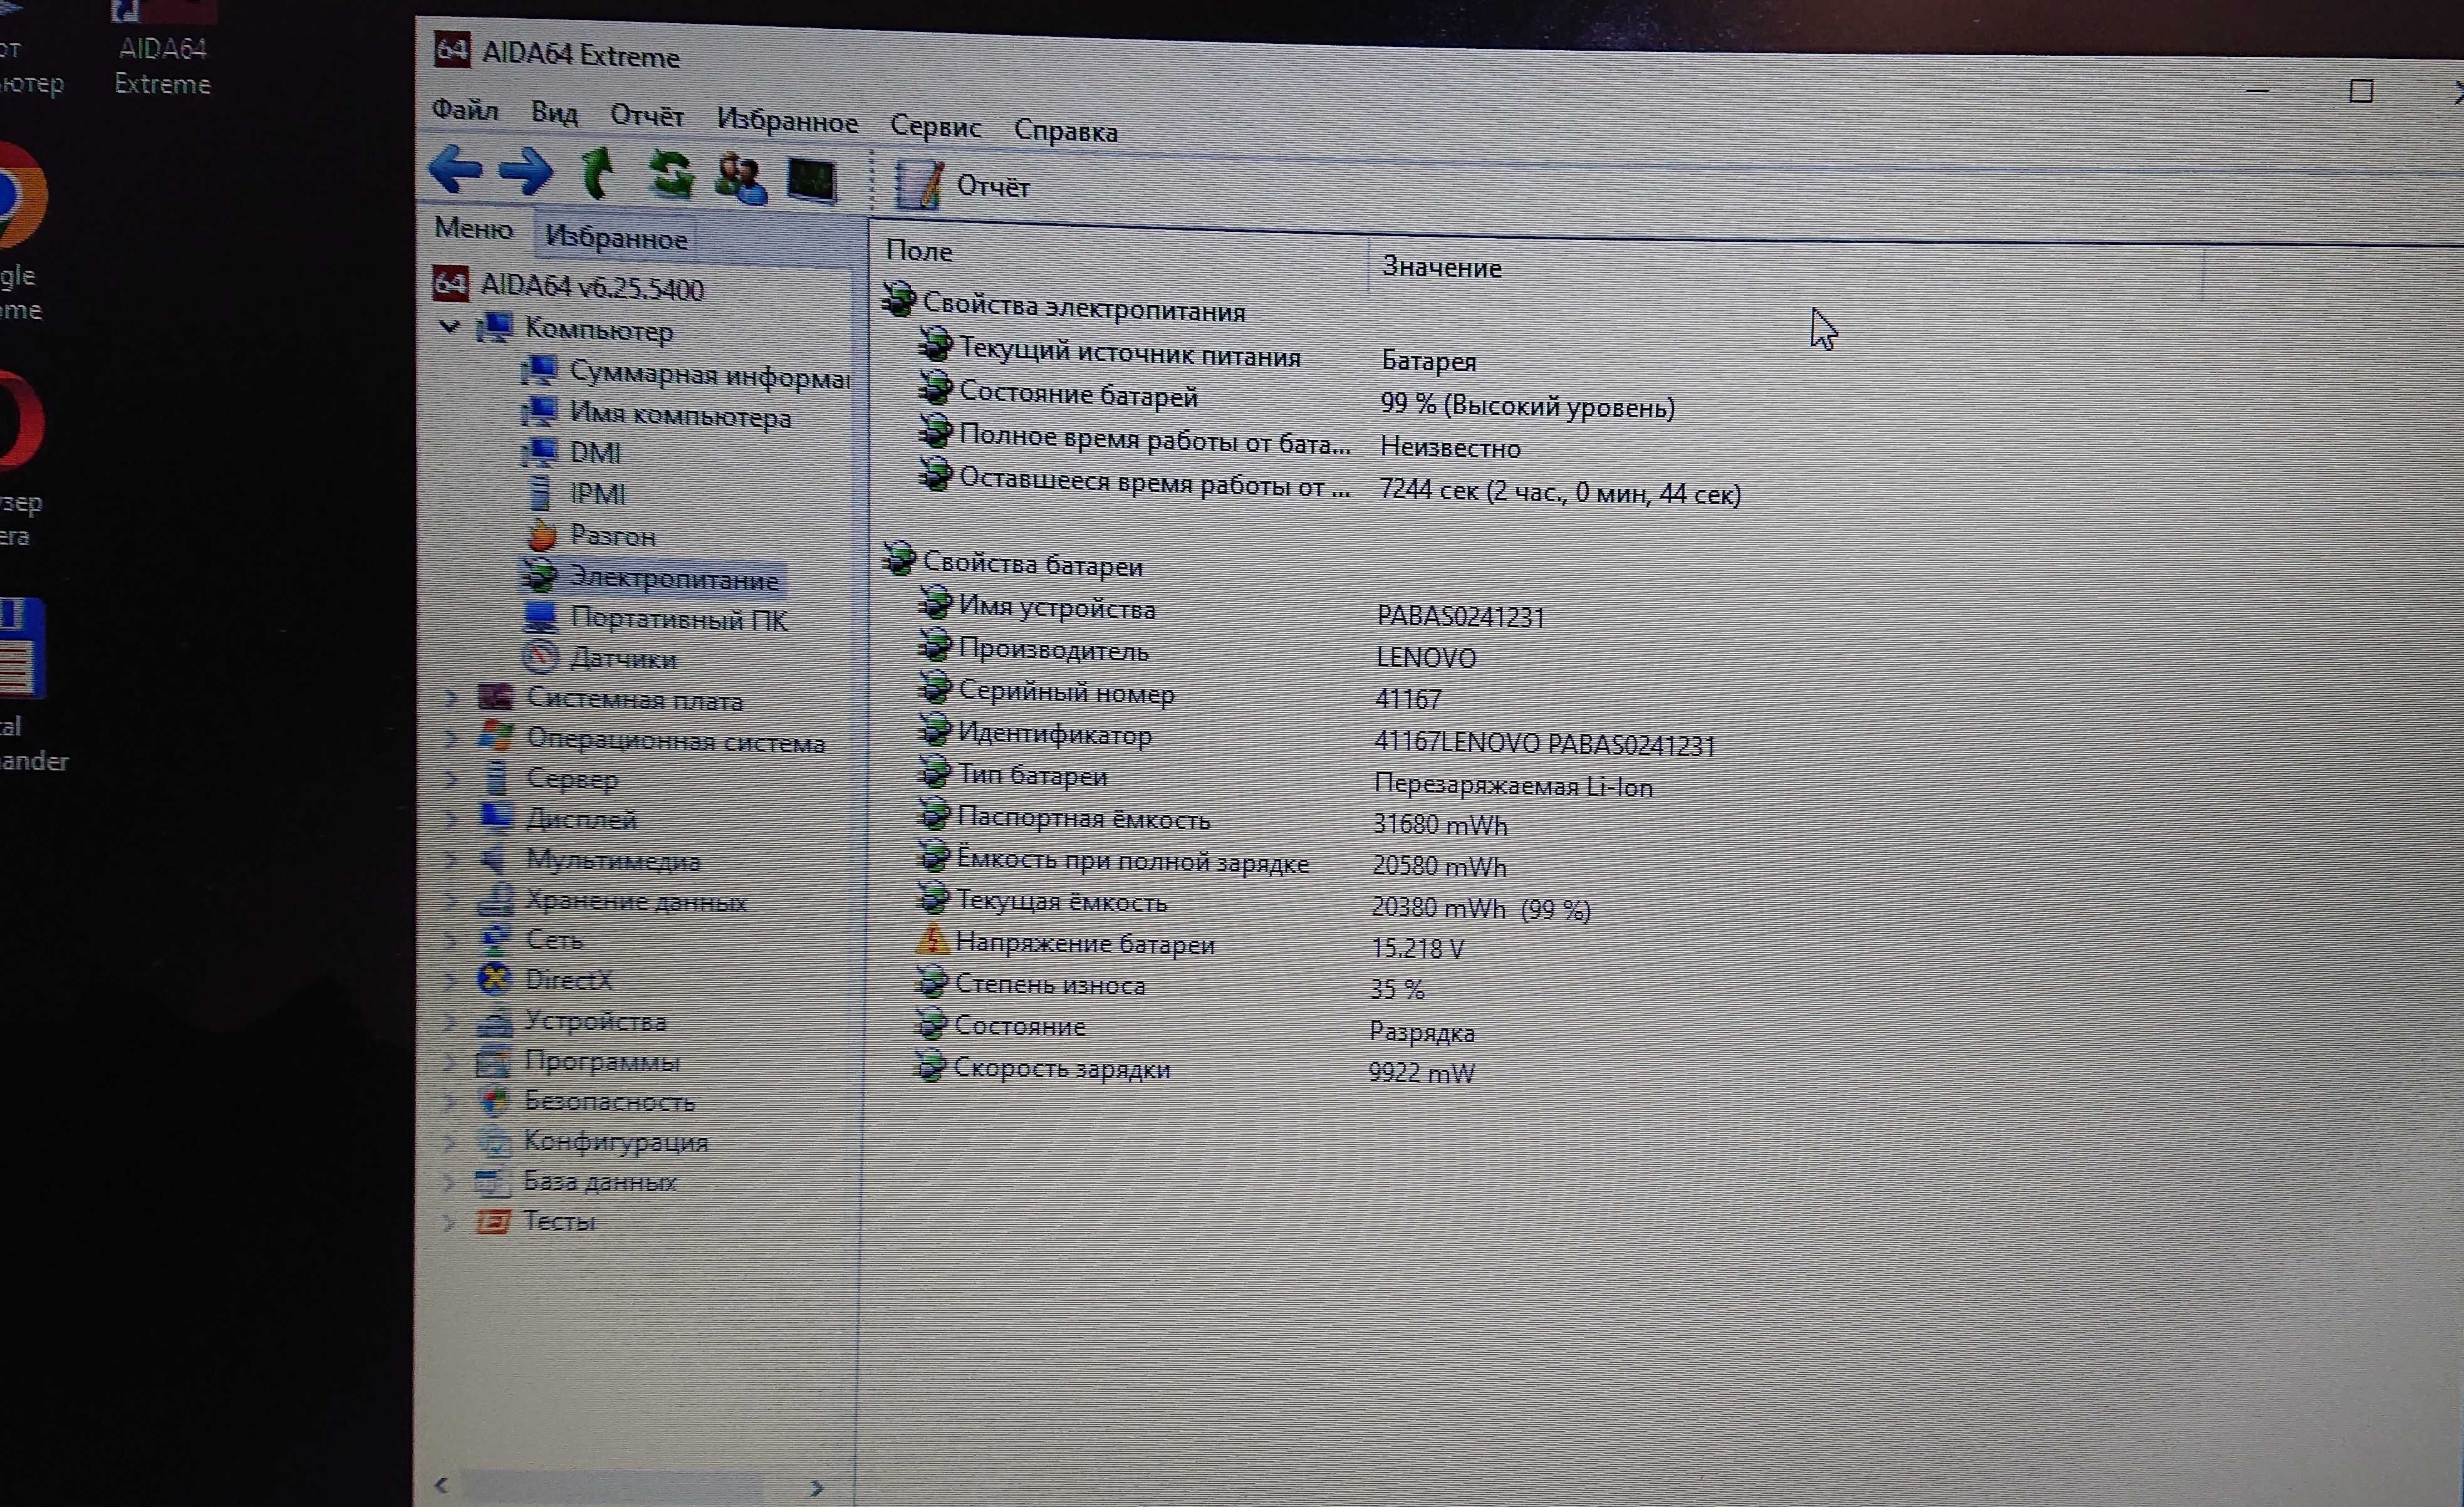Switch to the Меню tab
The image size is (2464, 1507).
click(x=473, y=229)
